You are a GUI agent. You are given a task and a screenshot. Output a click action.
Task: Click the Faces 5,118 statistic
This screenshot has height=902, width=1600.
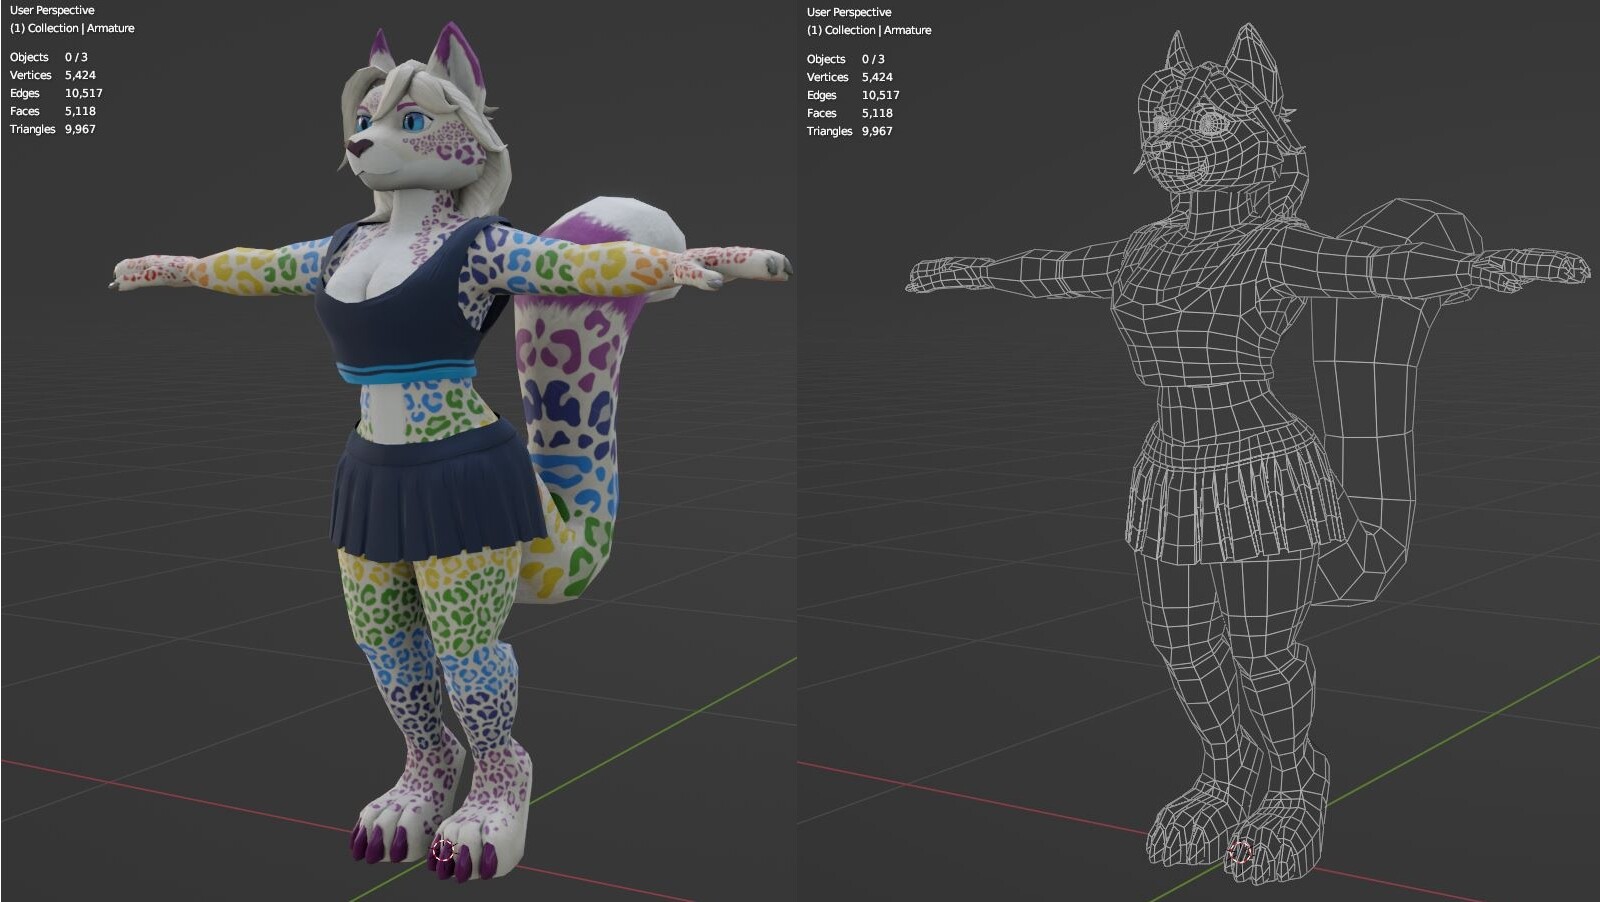[43, 111]
